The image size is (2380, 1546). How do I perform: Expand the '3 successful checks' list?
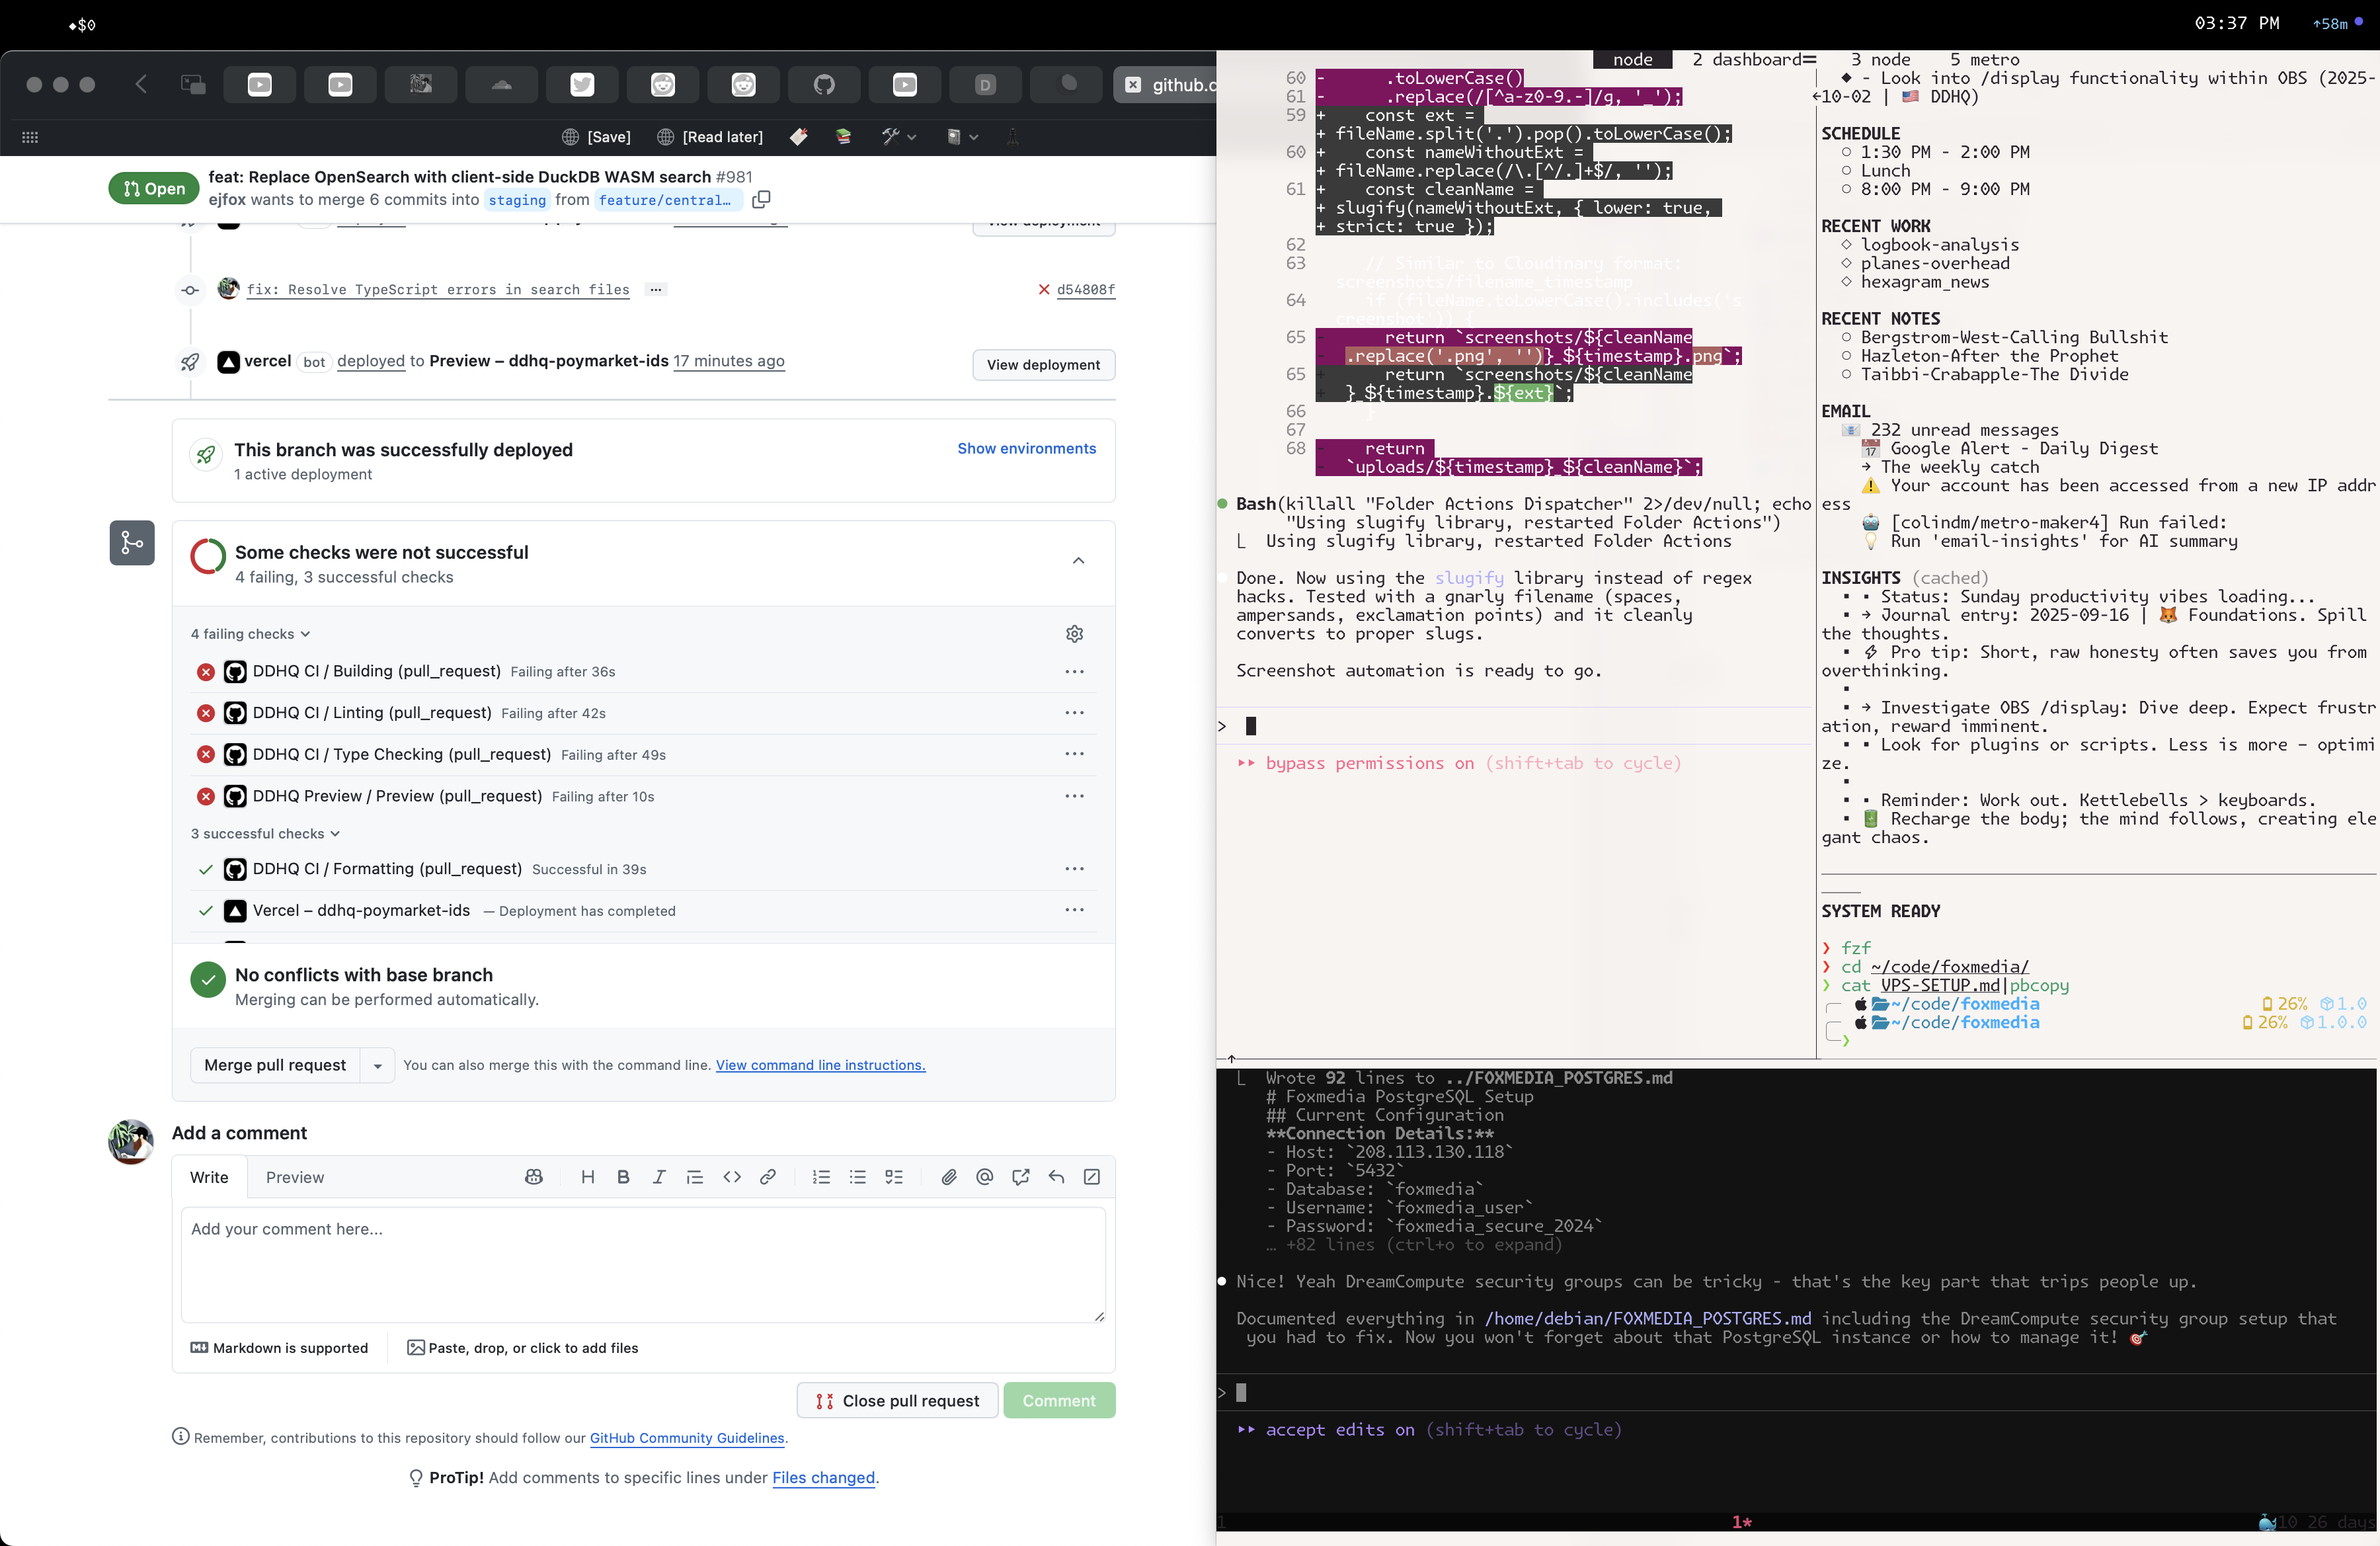(x=264, y=833)
